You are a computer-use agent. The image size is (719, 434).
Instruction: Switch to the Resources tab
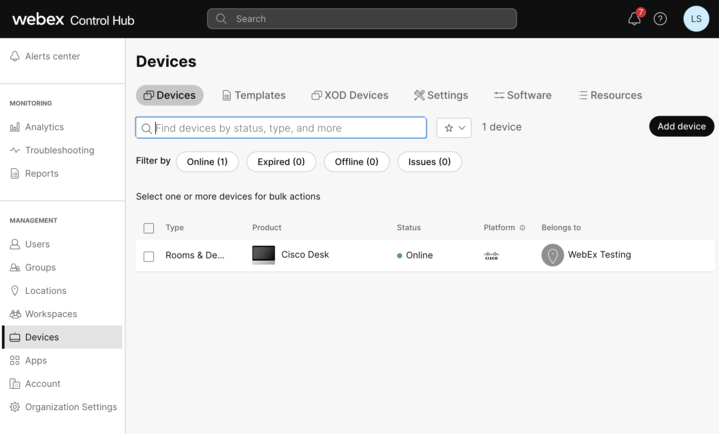pyautogui.click(x=610, y=95)
